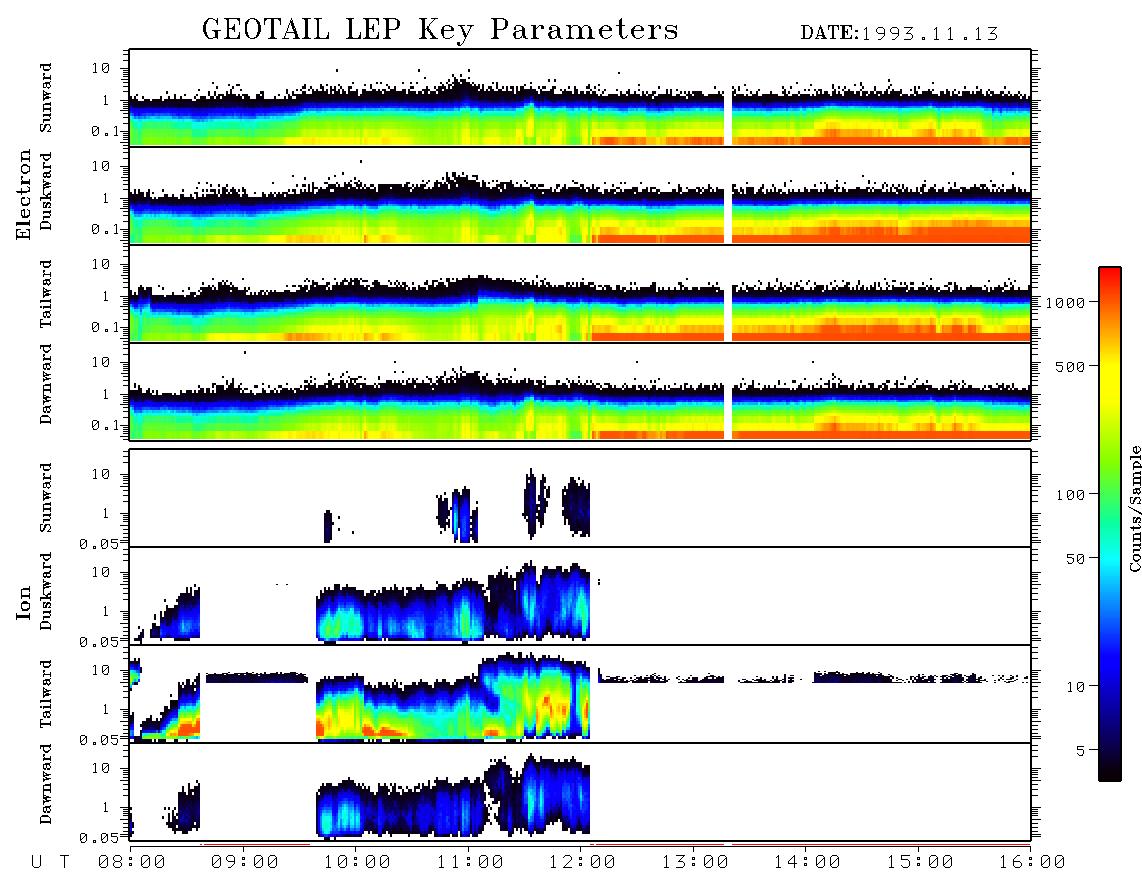Viewport: 1142px width, 880px height.
Task: Click the Ion Sunward spectrogram panel
Action: [580, 498]
